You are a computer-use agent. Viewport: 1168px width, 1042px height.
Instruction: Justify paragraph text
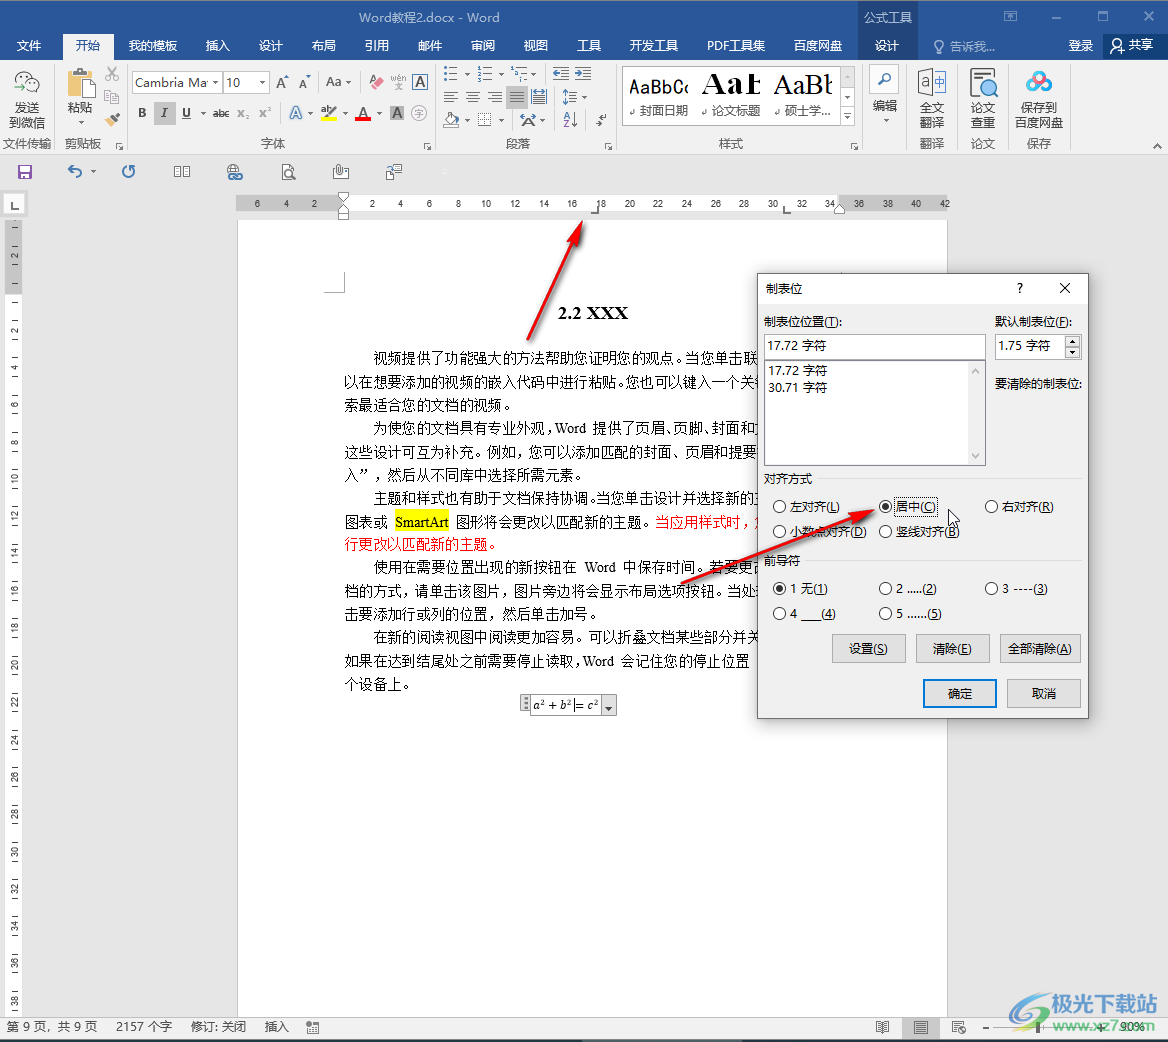pos(516,98)
